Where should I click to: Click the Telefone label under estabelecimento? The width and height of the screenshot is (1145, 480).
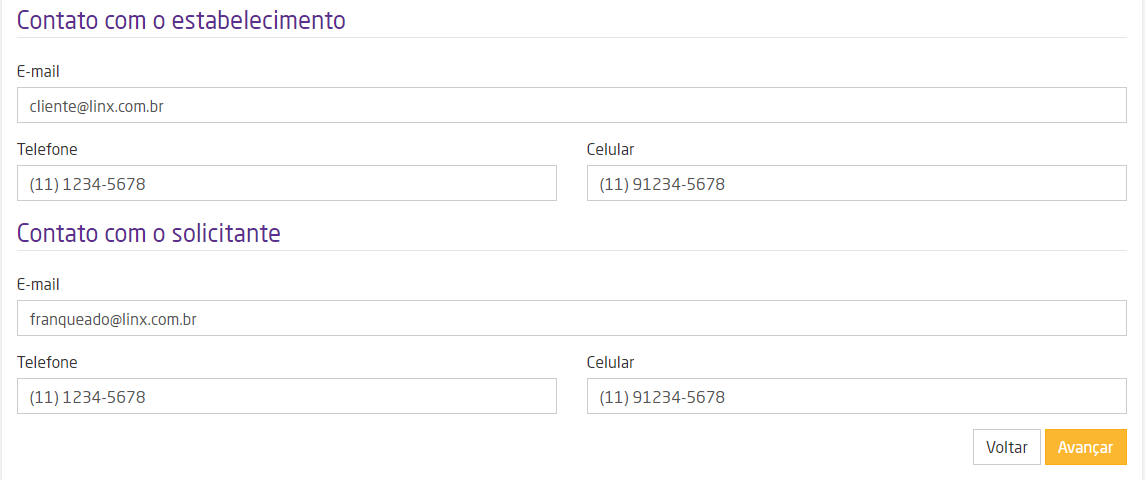tap(47, 149)
